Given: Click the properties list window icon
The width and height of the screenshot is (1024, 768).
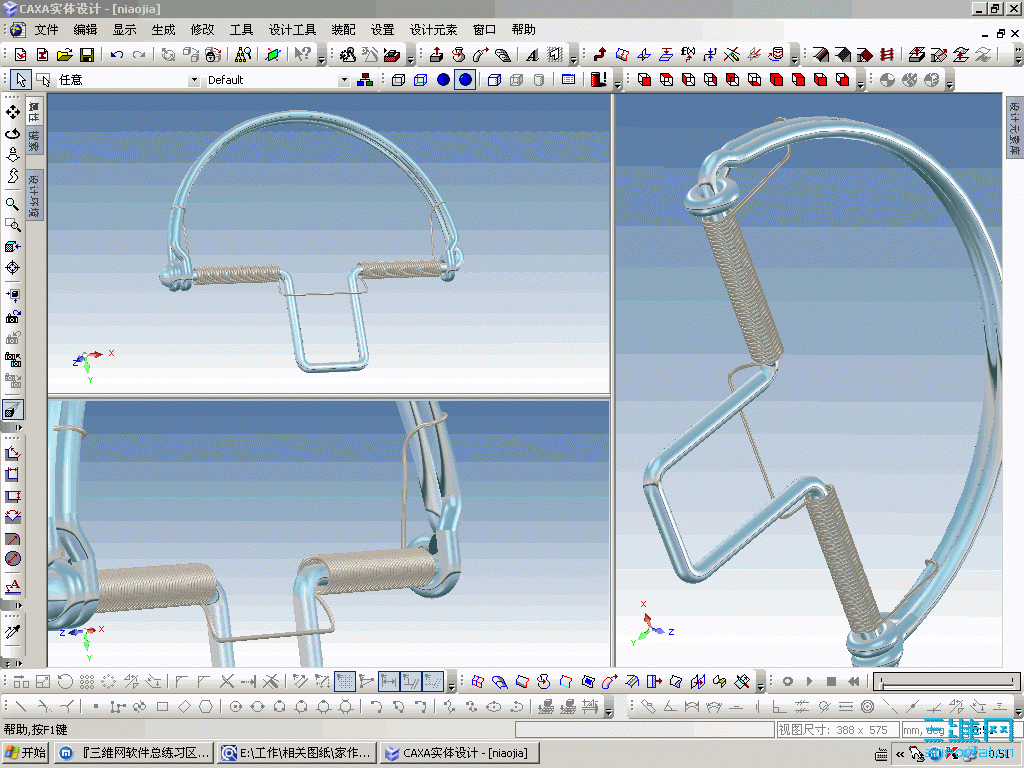Looking at the screenshot, I should pyautogui.click(x=569, y=80).
